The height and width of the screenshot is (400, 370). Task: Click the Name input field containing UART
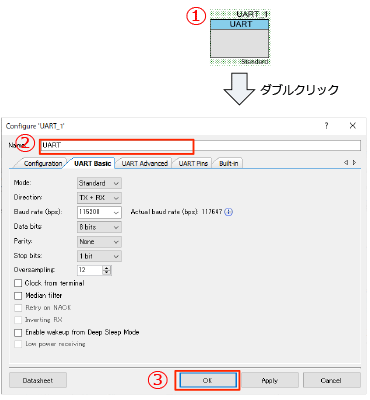pos(201,145)
